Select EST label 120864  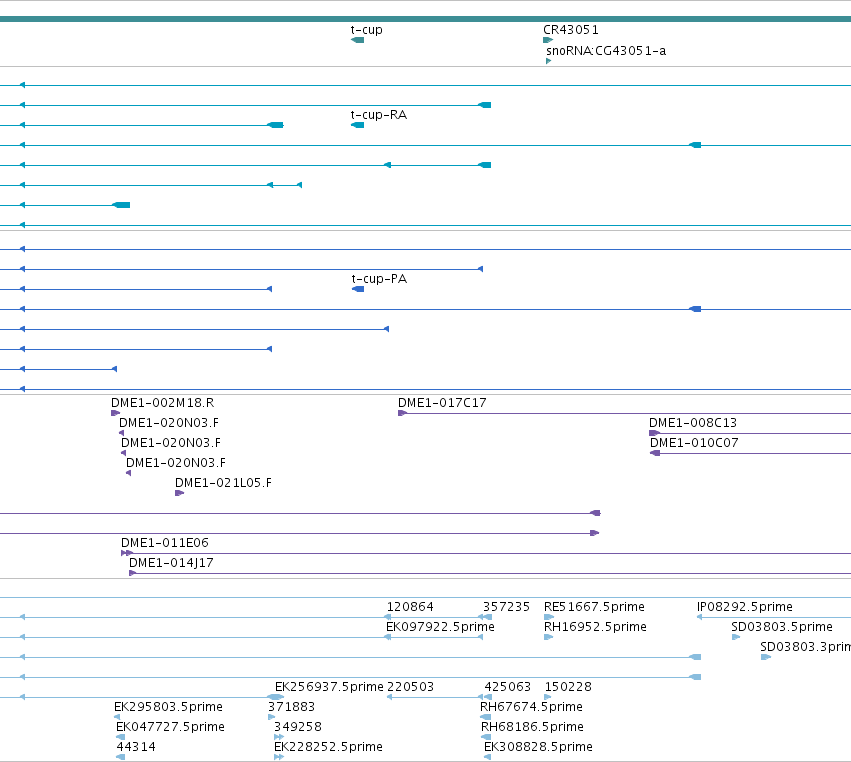tap(410, 607)
